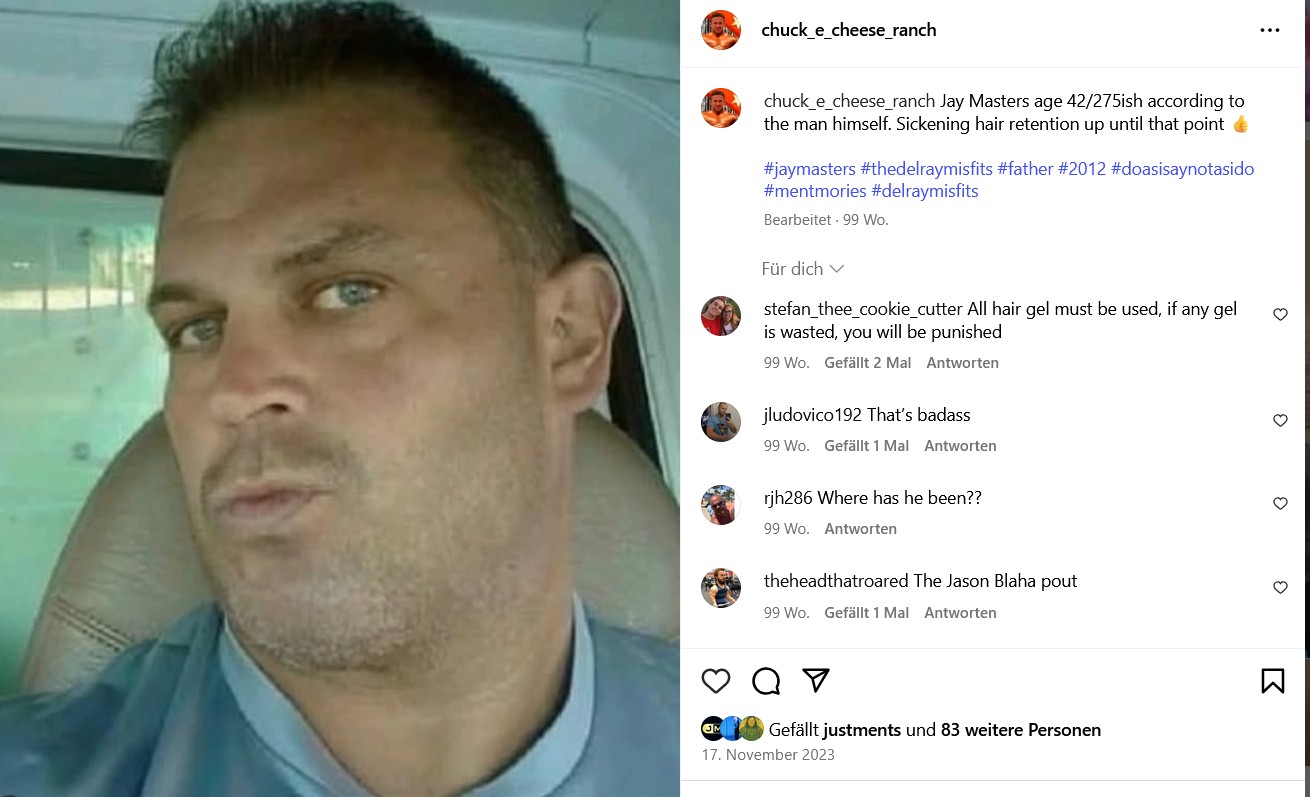Open stefan_thee_cookie_cutter's avatar
Screen dimensions: 1310x797
point(721,316)
